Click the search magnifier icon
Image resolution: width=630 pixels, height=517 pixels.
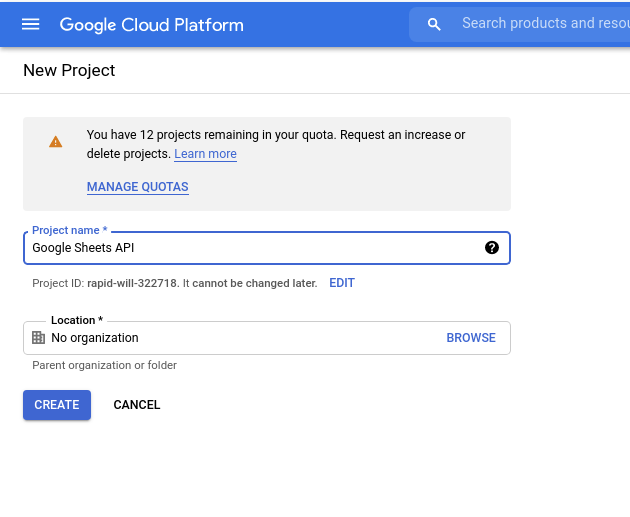[x=434, y=25]
